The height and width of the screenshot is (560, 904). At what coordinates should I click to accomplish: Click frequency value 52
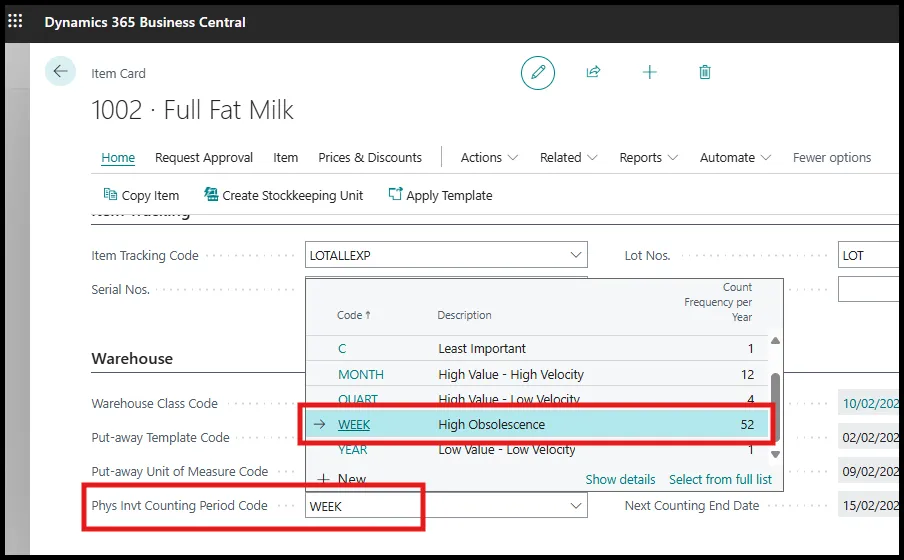pyautogui.click(x=747, y=424)
